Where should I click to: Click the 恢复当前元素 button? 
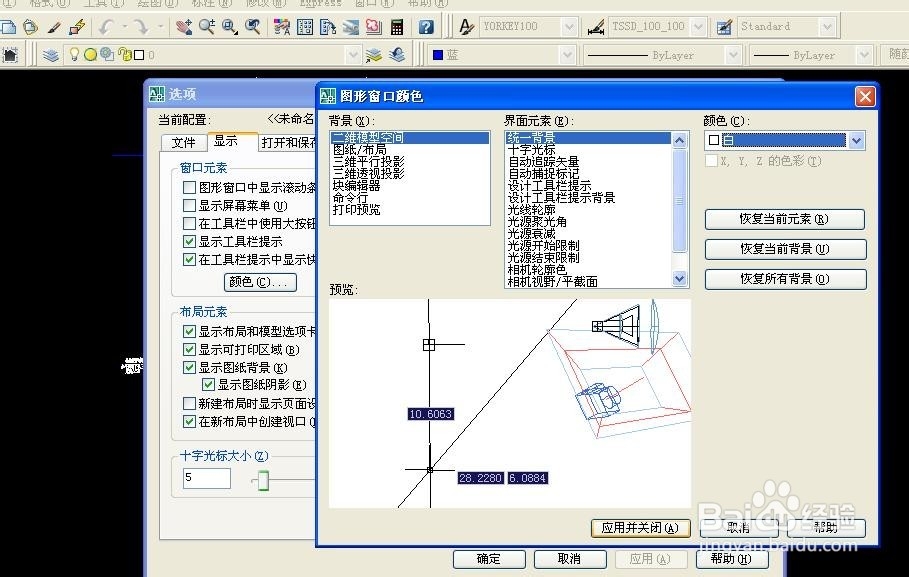click(784, 219)
